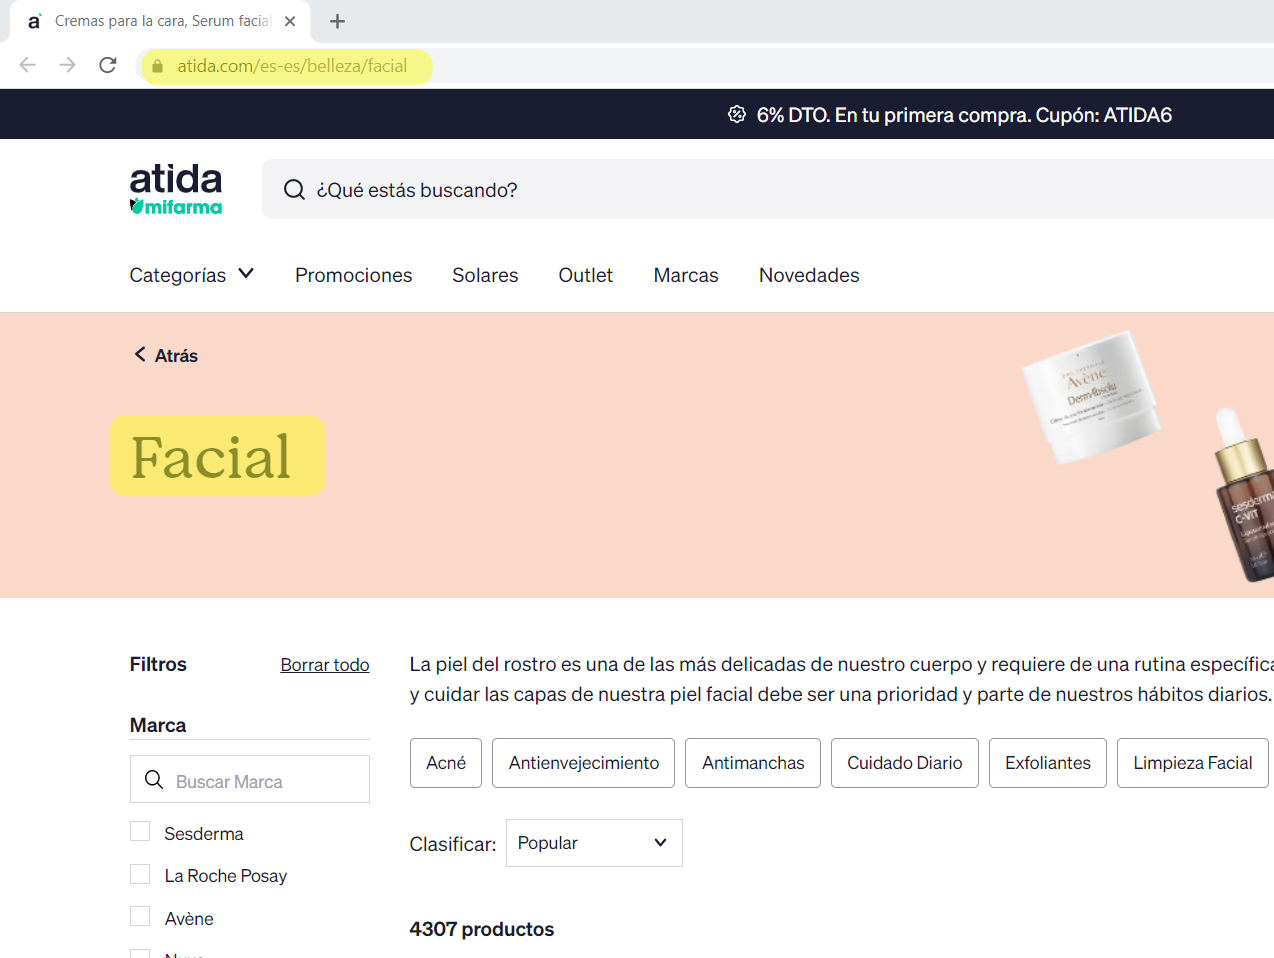Go back using the Atrás link

[x=166, y=355]
